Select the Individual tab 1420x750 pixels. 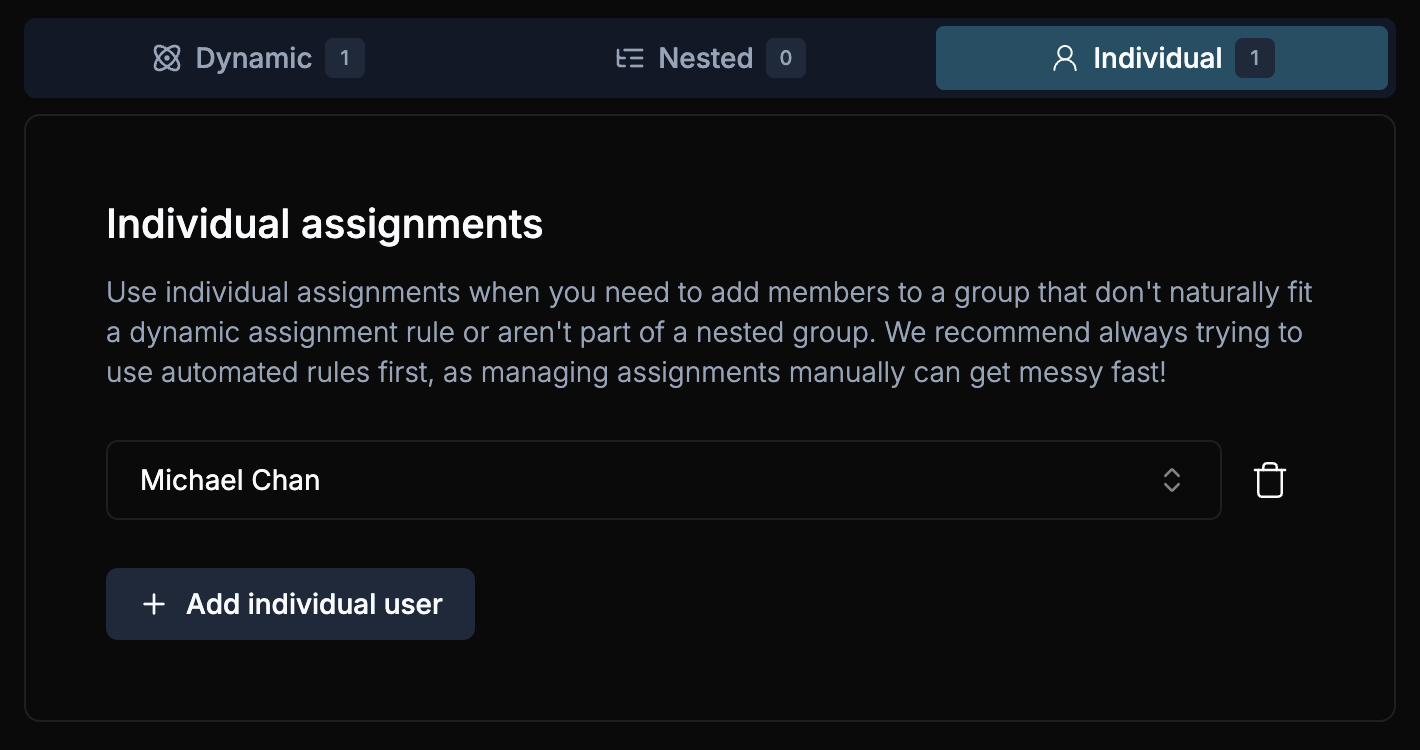(1157, 58)
